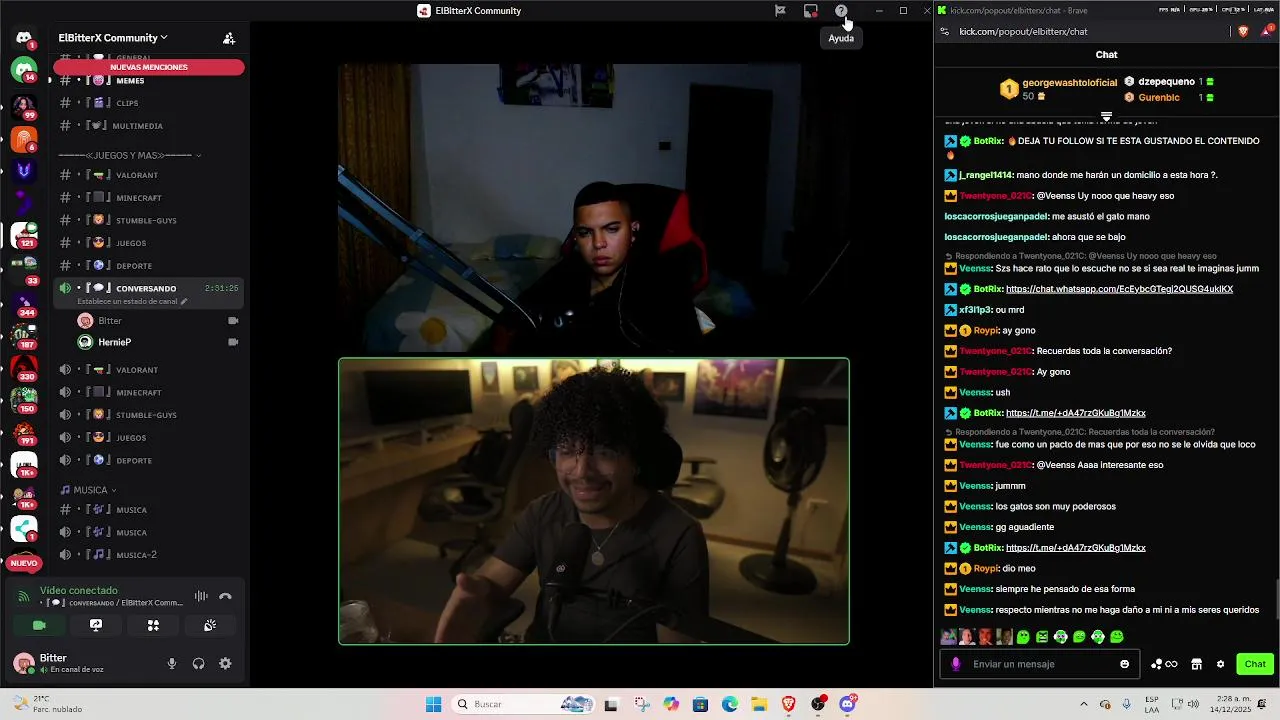Open Discord direct messages home icon

(24, 38)
